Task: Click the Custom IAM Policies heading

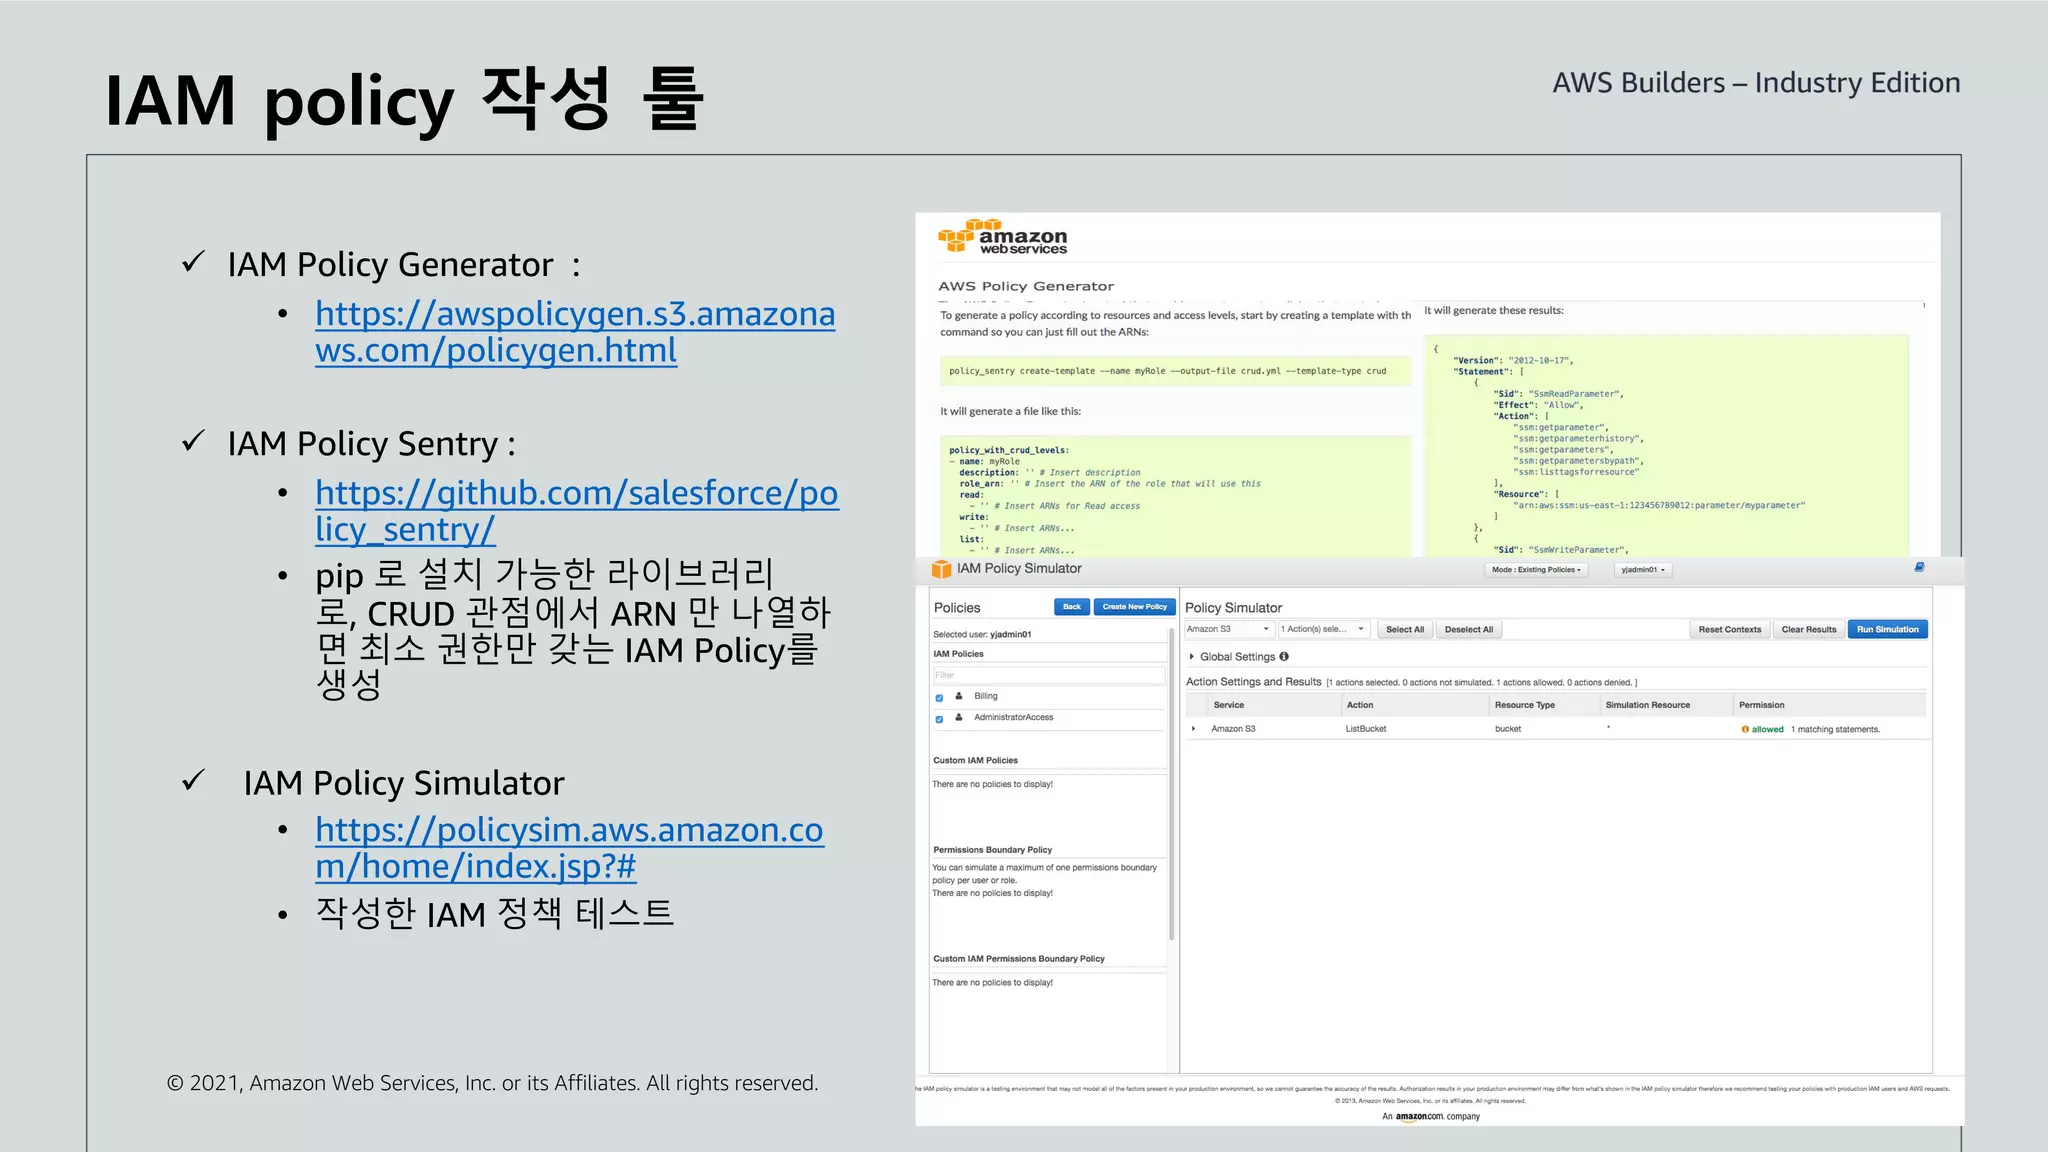Action: click(x=975, y=760)
